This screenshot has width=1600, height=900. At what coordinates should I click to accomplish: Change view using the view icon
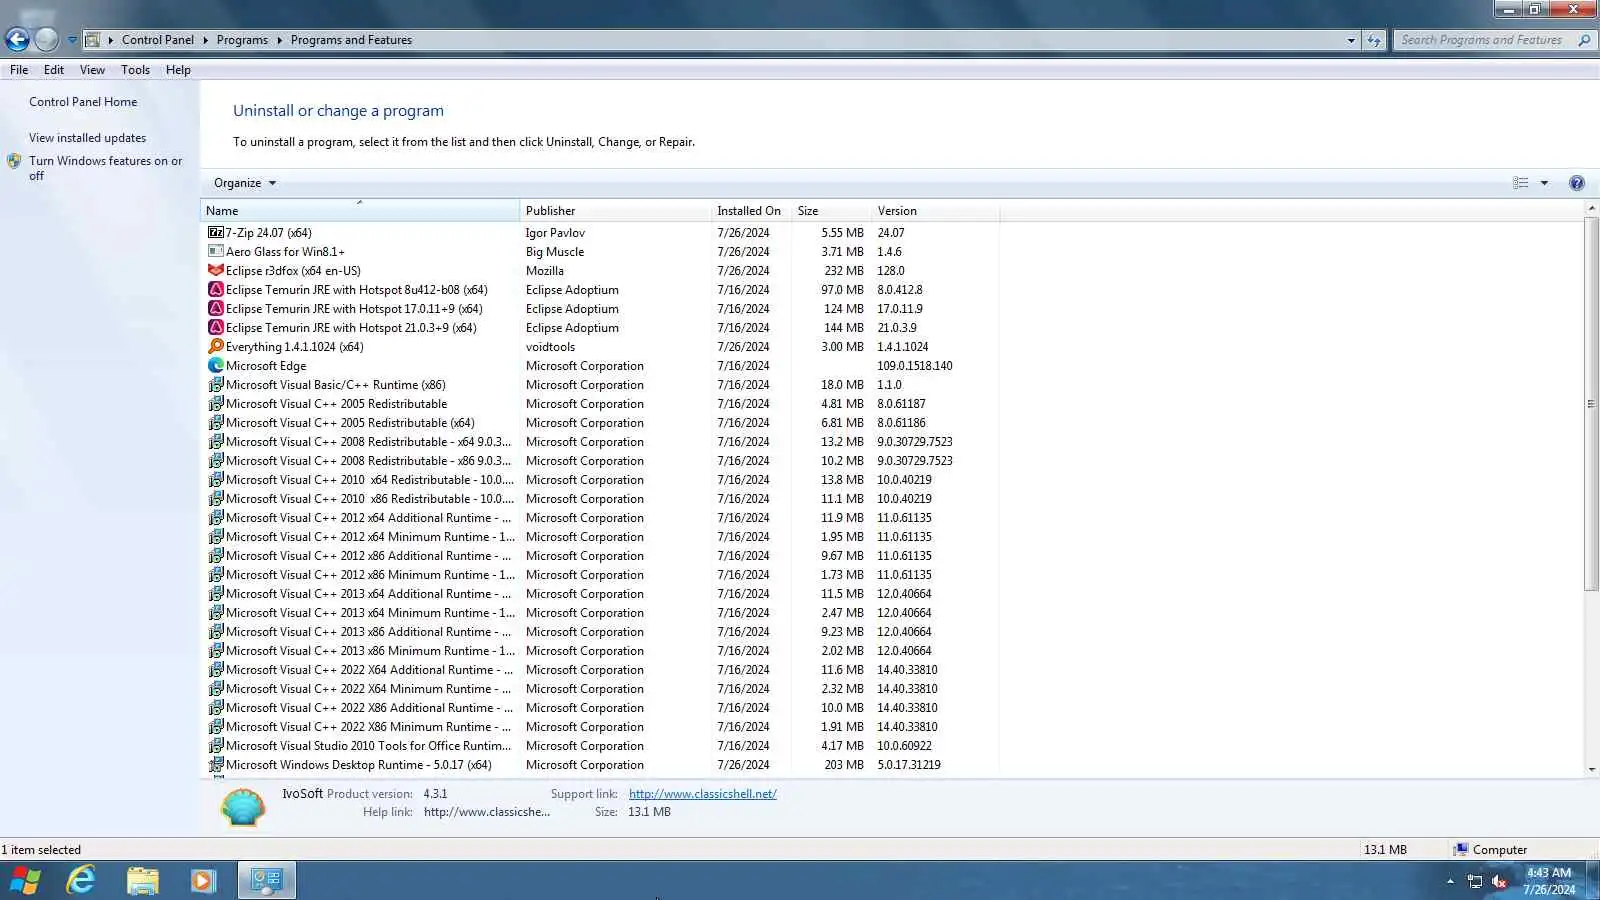[x=1521, y=183]
